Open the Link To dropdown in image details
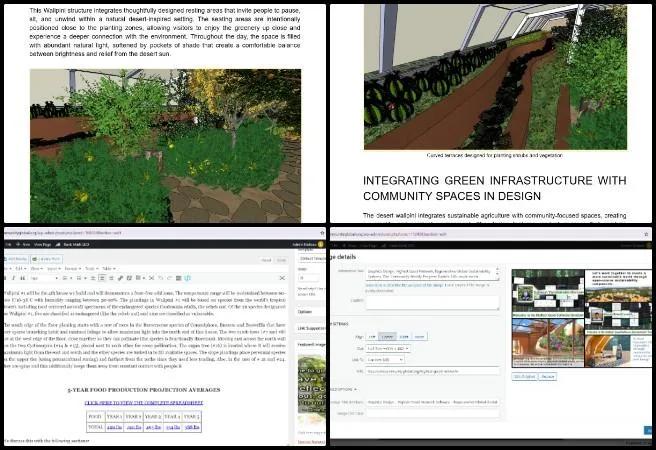 pos(384,360)
